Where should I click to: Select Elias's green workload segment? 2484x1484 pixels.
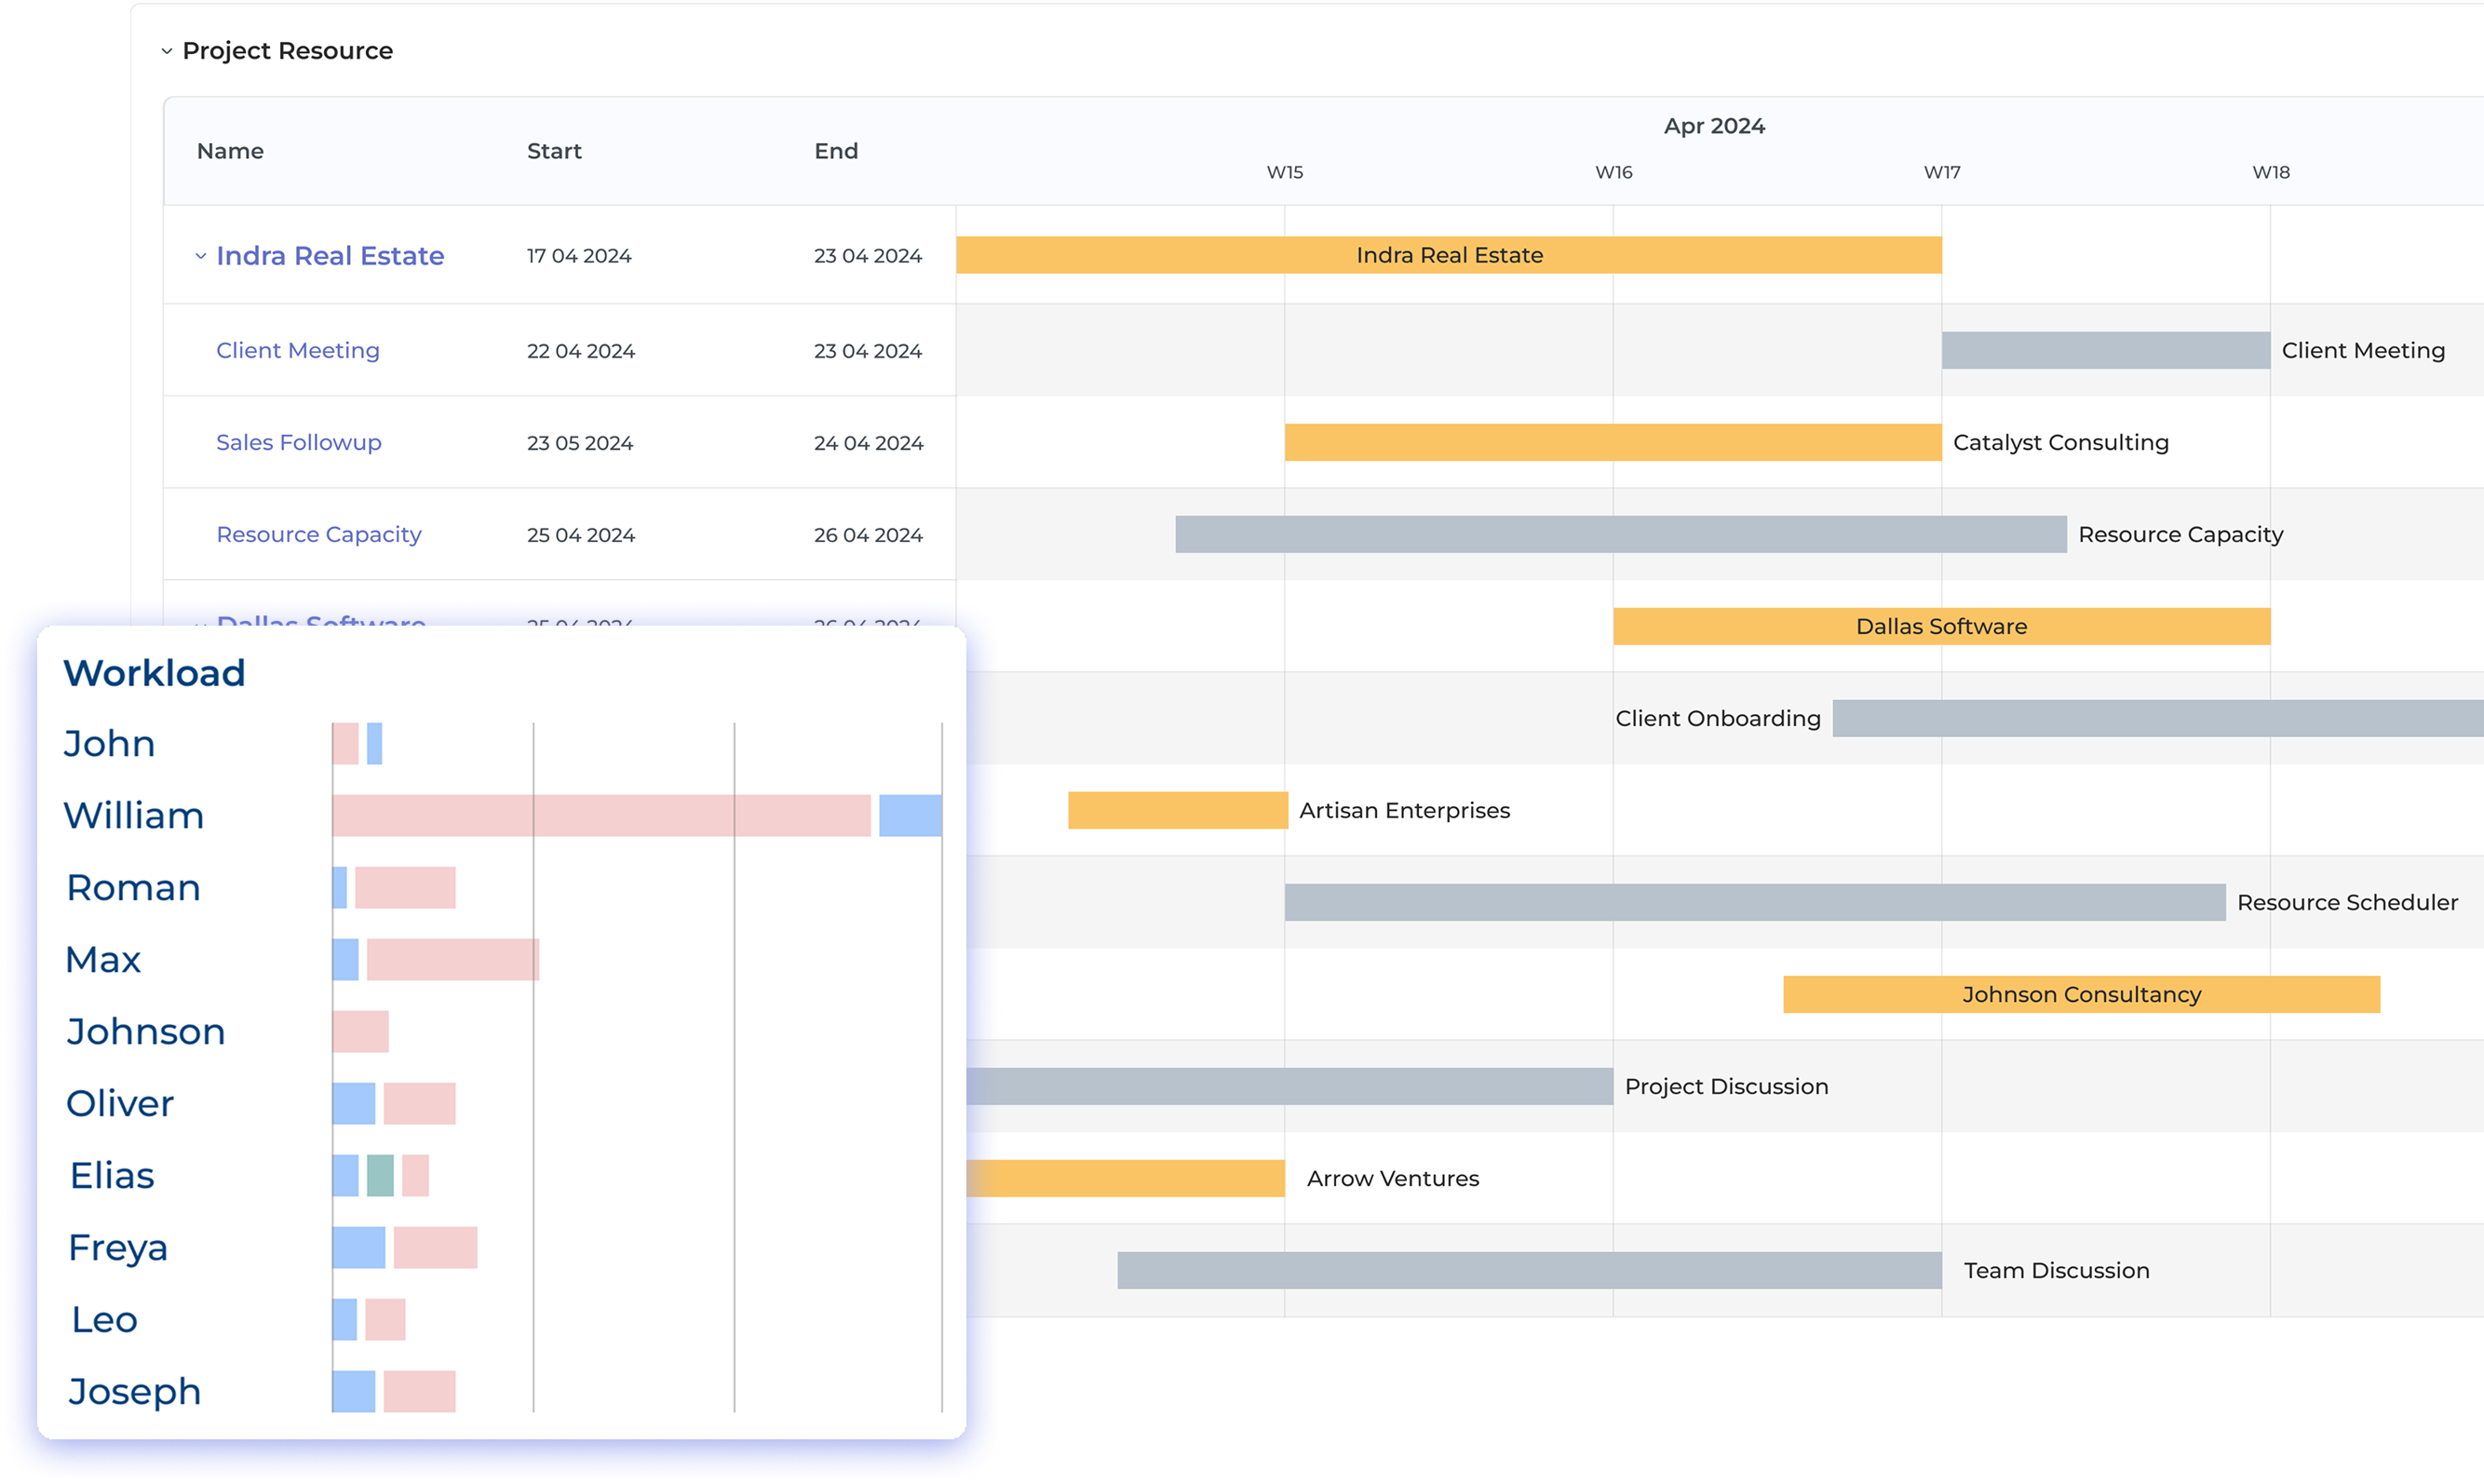pos(380,1175)
